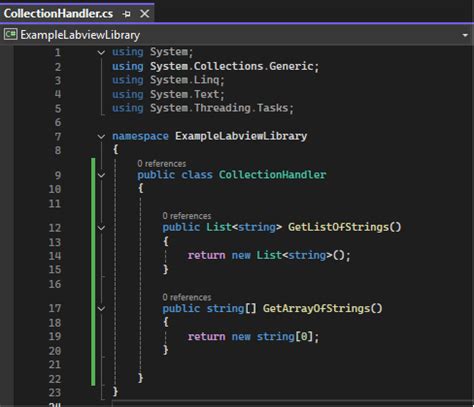The width and height of the screenshot is (474, 407).
Task: Pin the CollectionHandler.cs tab
Action: (x=126, y=14)
